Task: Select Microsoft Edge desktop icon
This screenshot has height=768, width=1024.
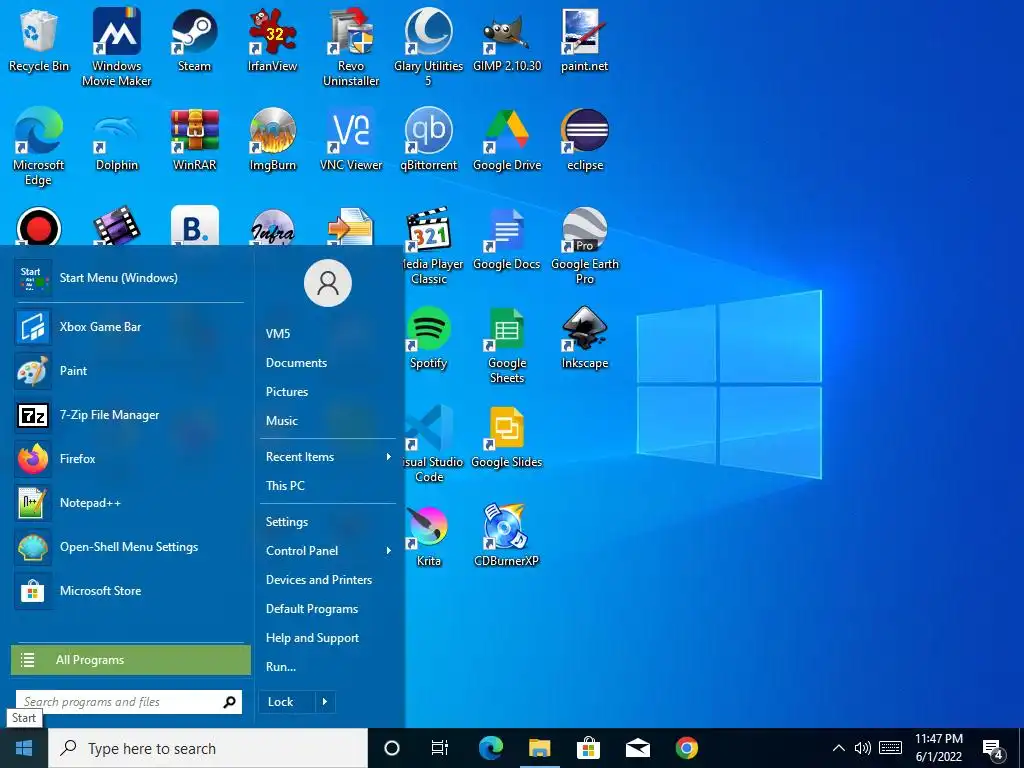Action: (x=39, y=147)
